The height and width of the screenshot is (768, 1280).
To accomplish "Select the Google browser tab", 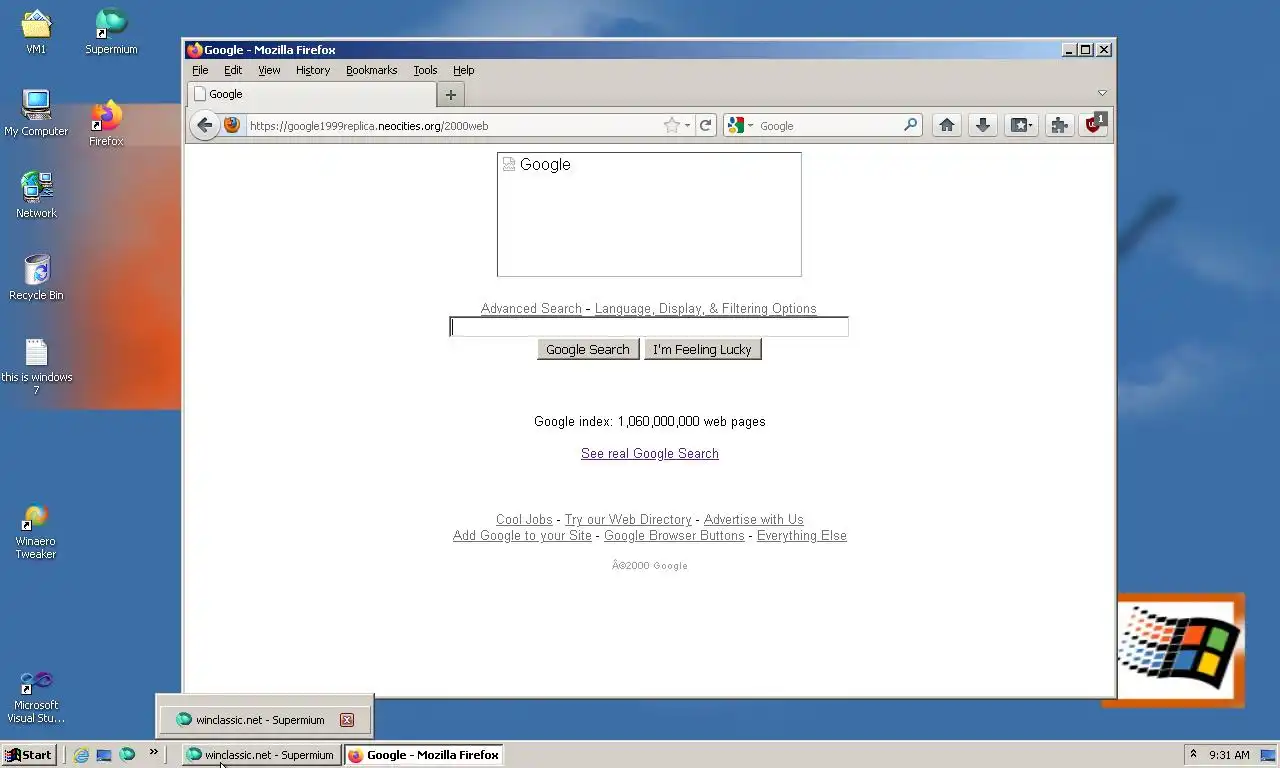I will [311, 94].
